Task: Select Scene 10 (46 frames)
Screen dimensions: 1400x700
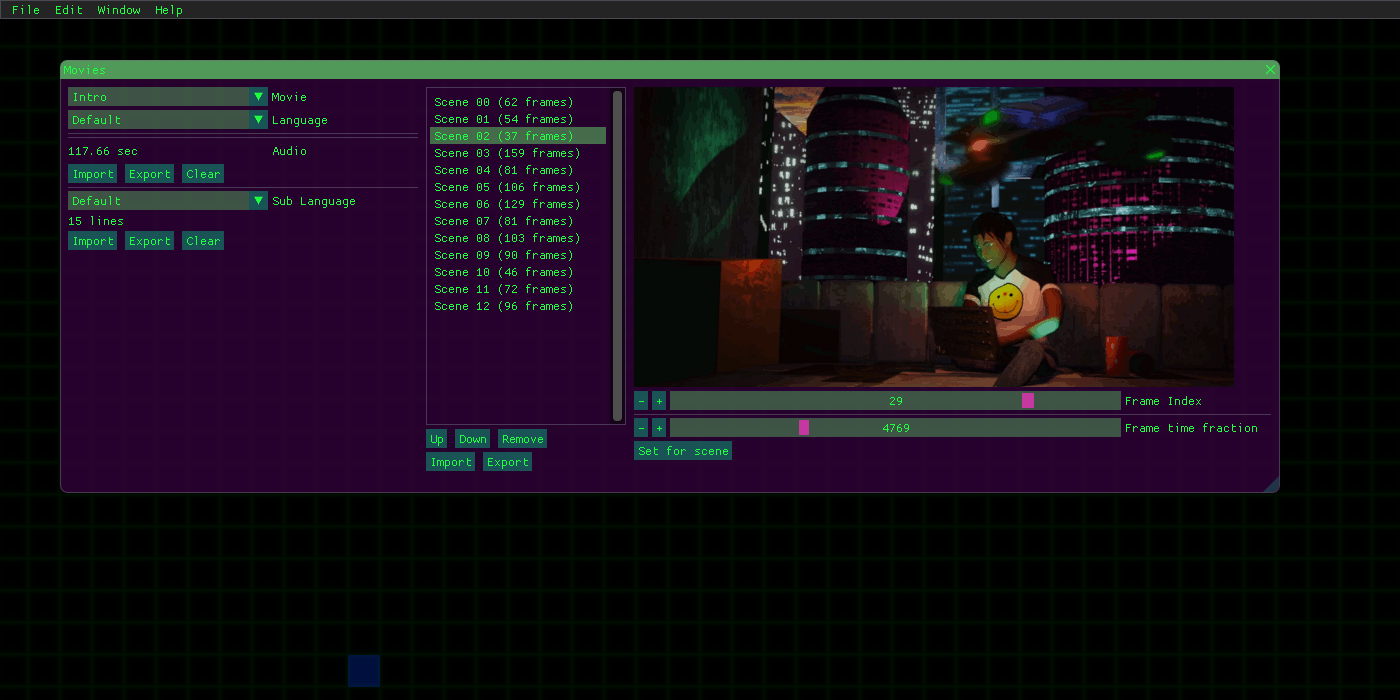Action: click(518, 272)
